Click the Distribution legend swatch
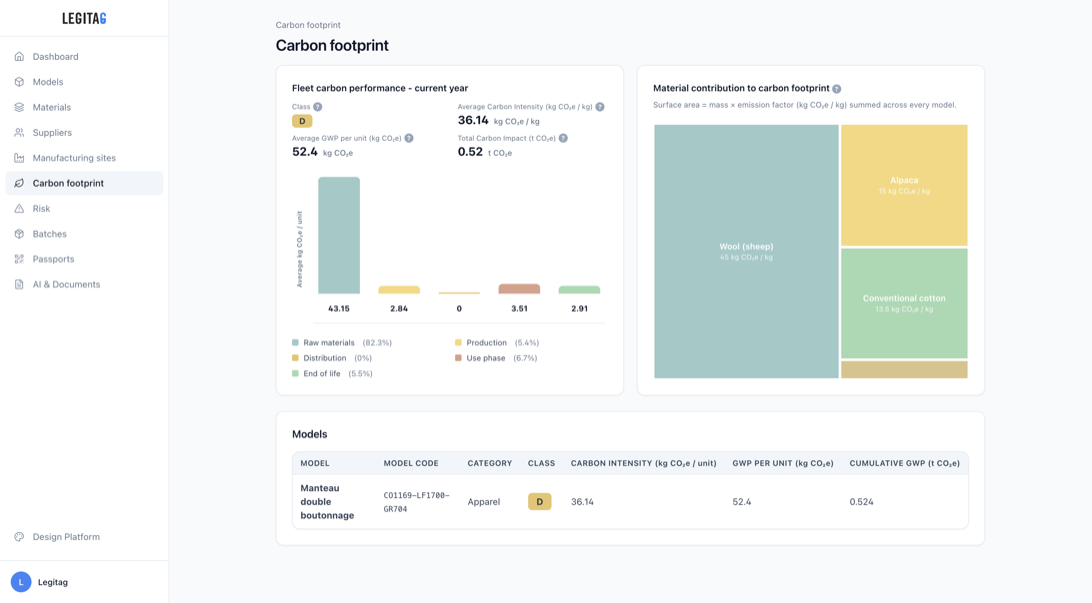Image resolution: width=1092 pixels, height=603 pixels. [295, 358]
